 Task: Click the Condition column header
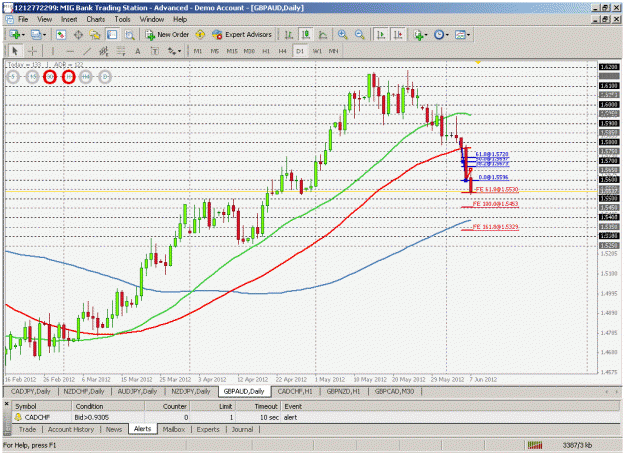[x=108, y=406]
